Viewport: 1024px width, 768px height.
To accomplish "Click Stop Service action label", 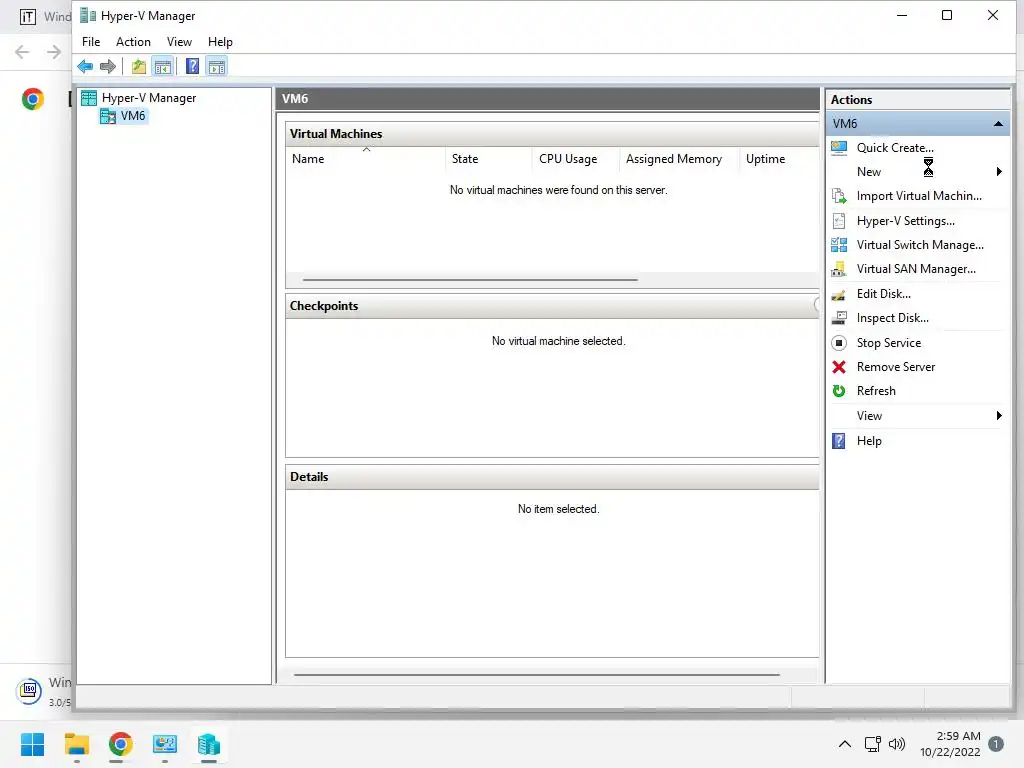I will [x=889, y=343].
